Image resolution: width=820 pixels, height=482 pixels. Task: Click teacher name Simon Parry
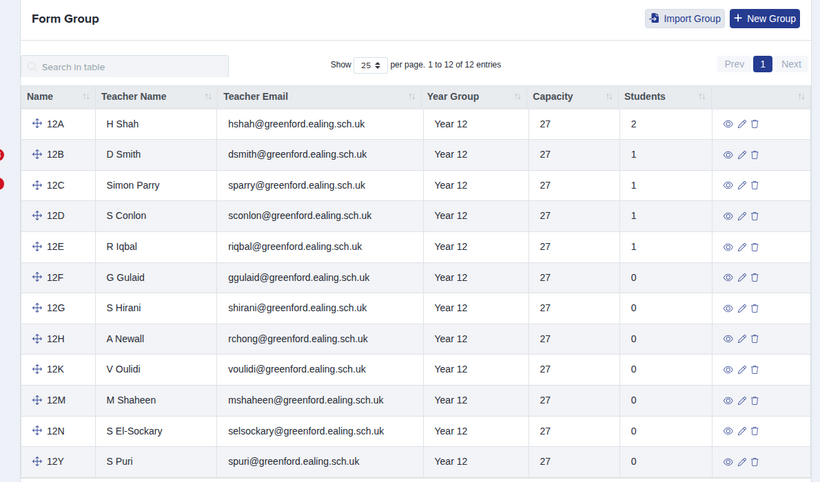pyautogui.click(x=133, y=185)
